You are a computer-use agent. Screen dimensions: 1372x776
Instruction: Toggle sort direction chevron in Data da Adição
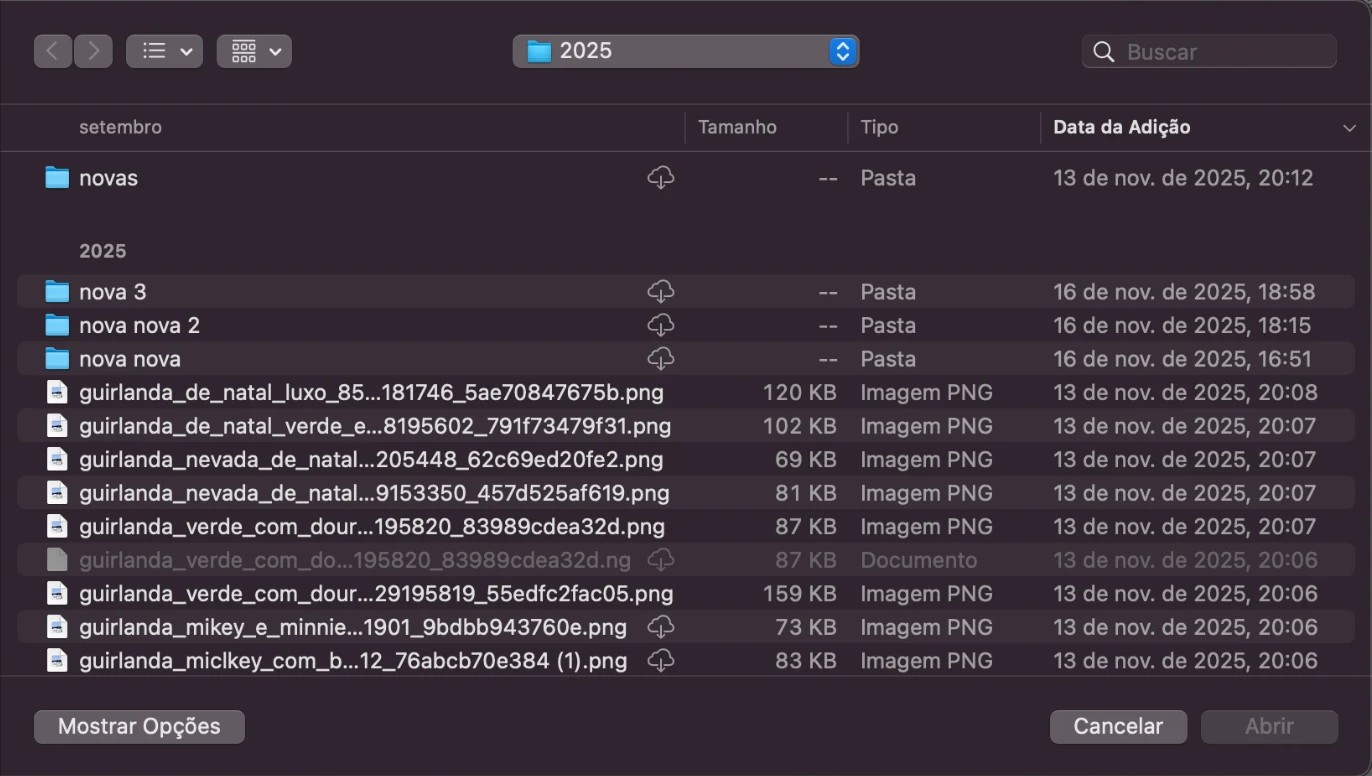[x=1349, y=128]
